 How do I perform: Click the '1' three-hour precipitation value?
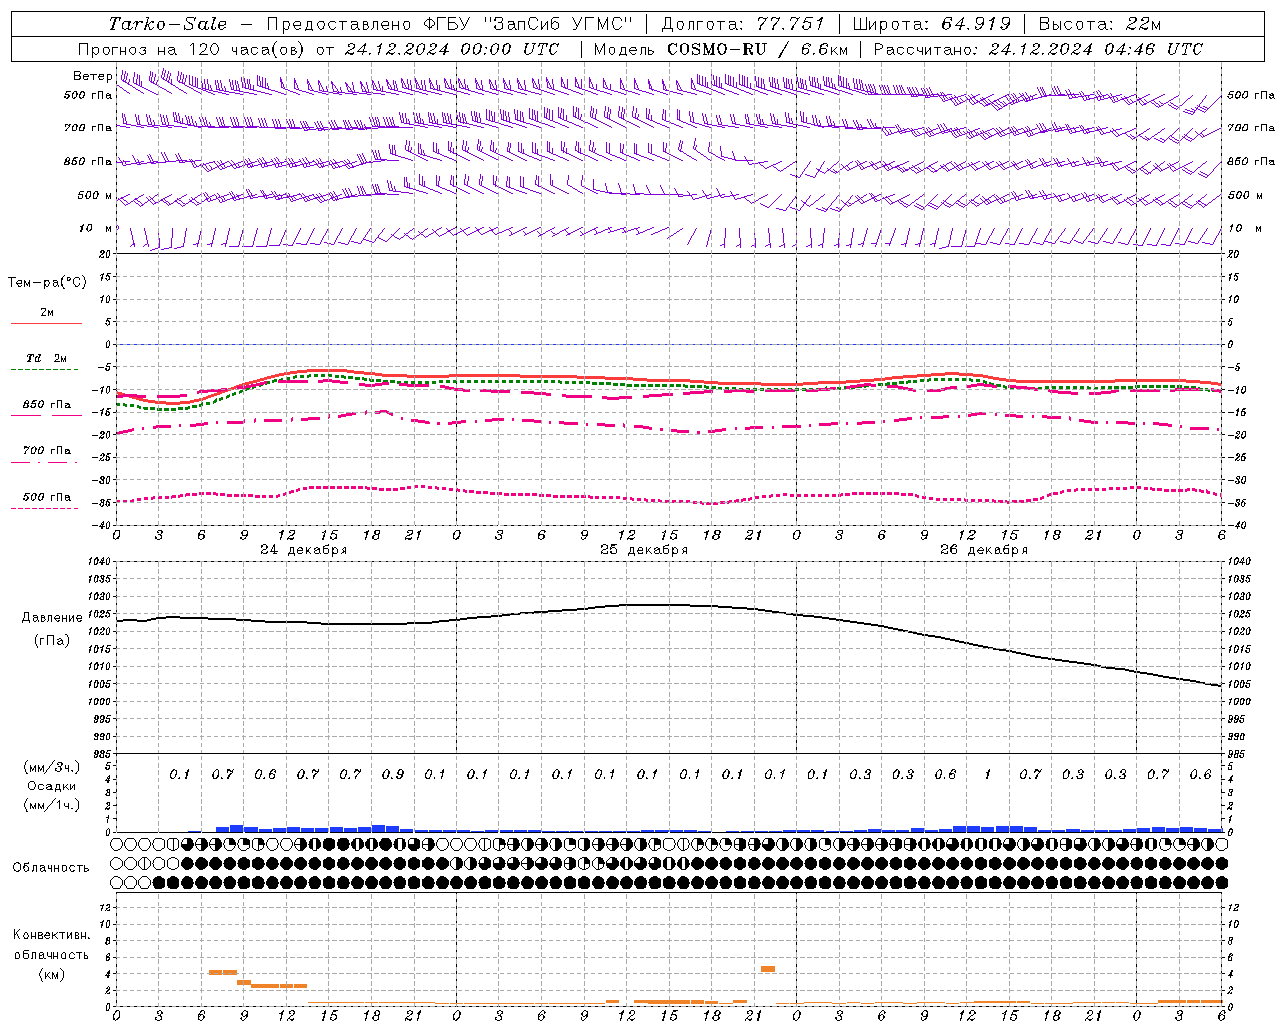point(988,775)
